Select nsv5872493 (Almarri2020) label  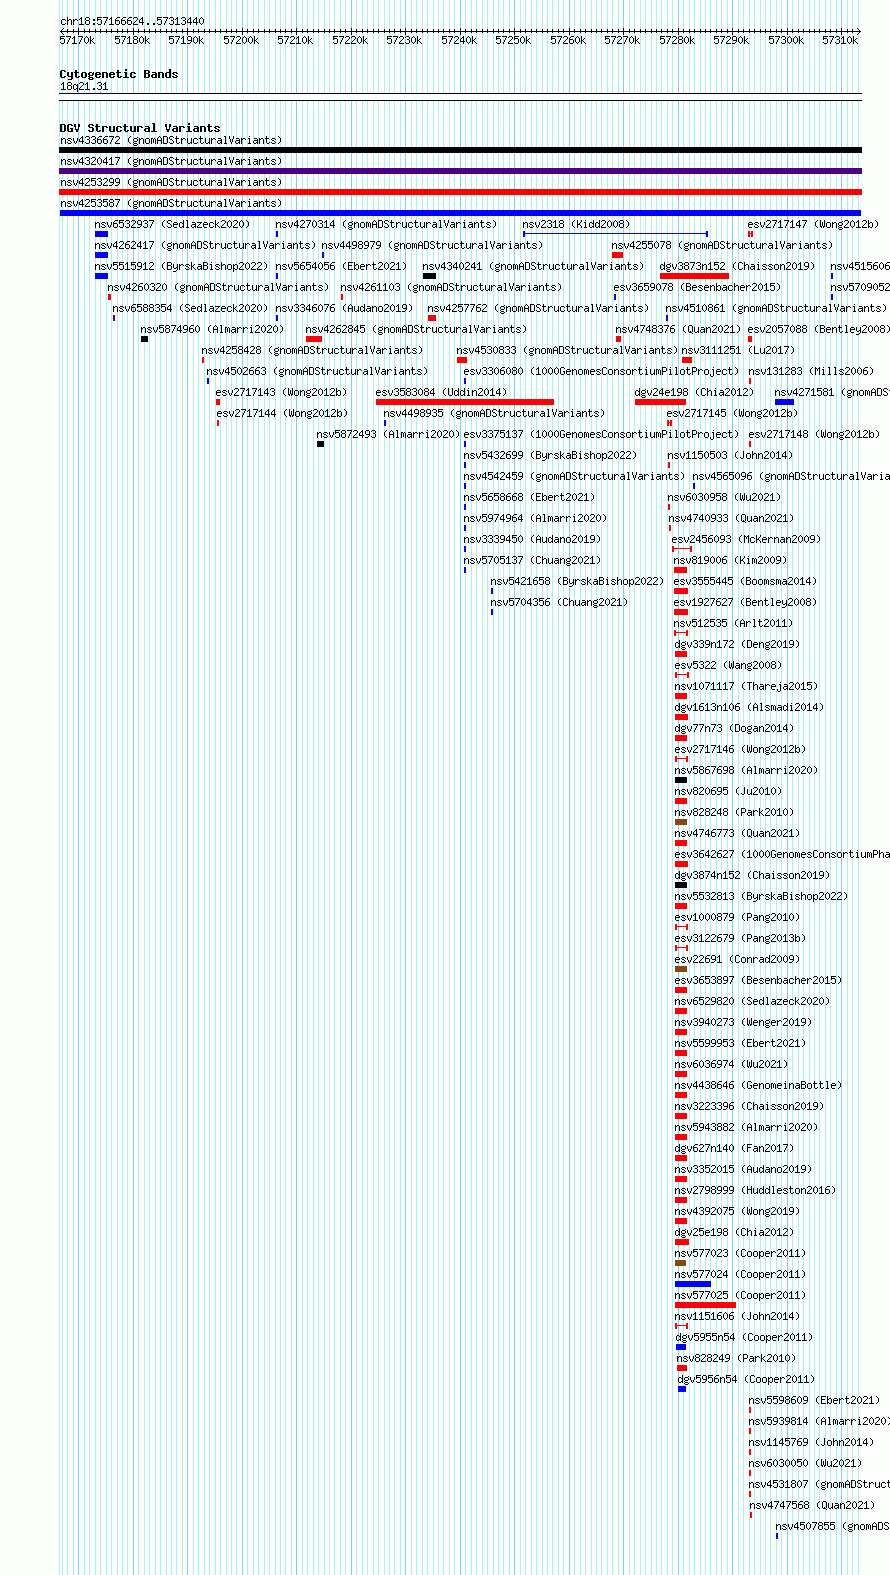[389, 434]
